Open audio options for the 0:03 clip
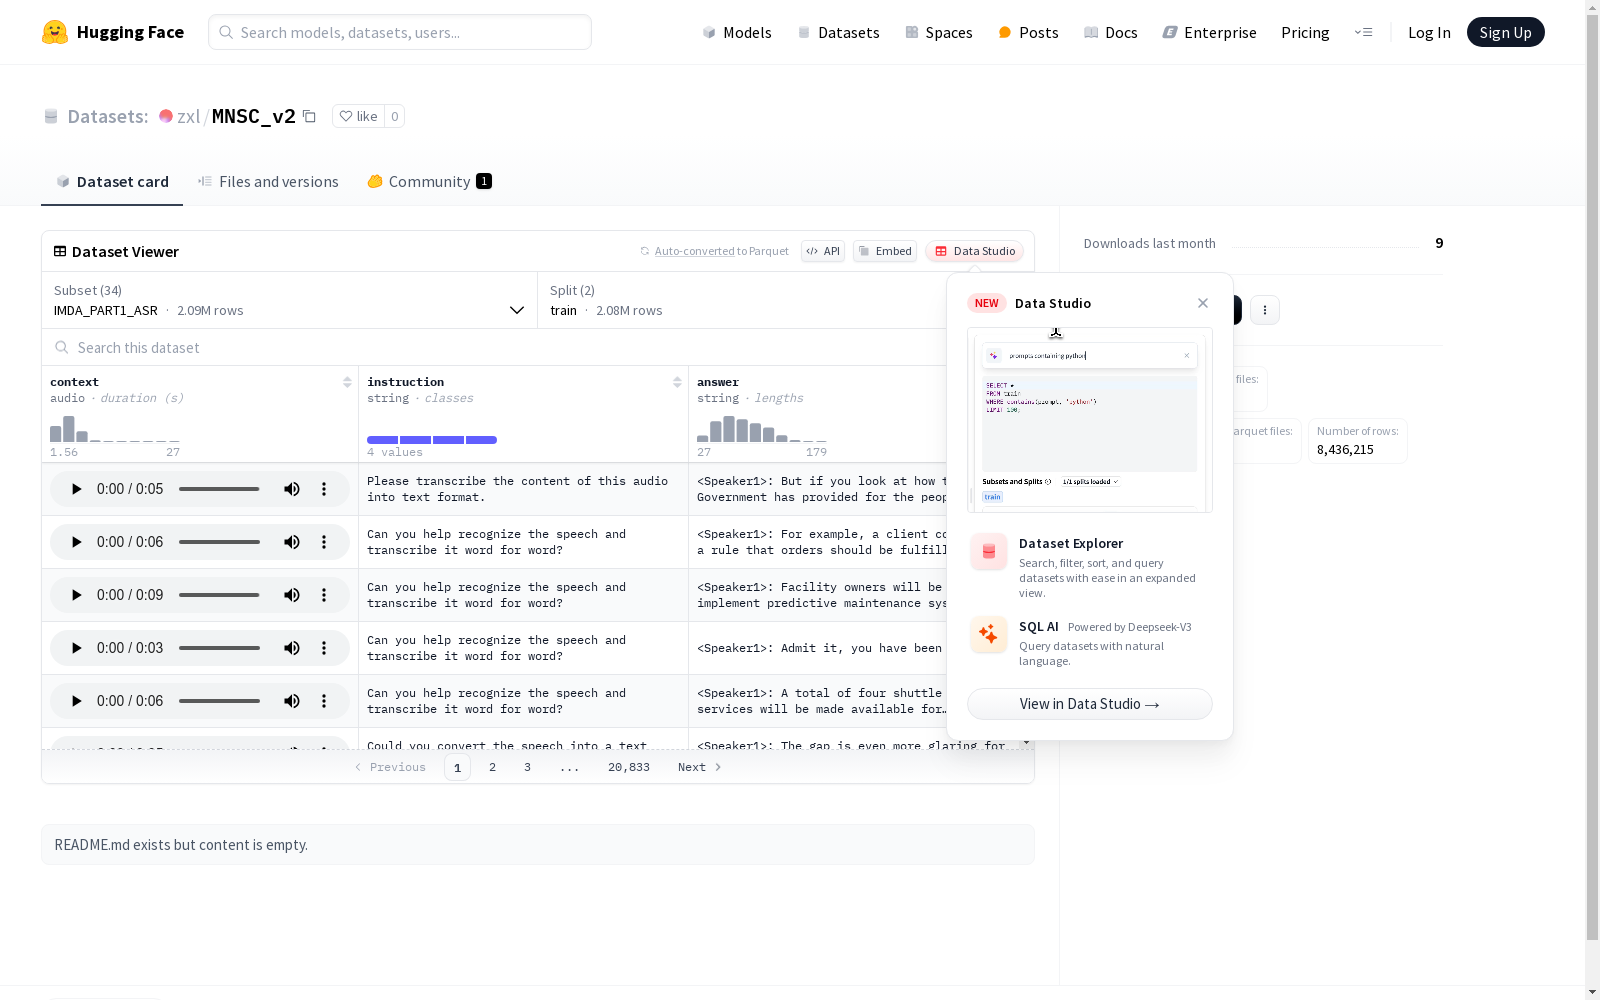The image size is (1600, 1000). (x=324, y=648)
